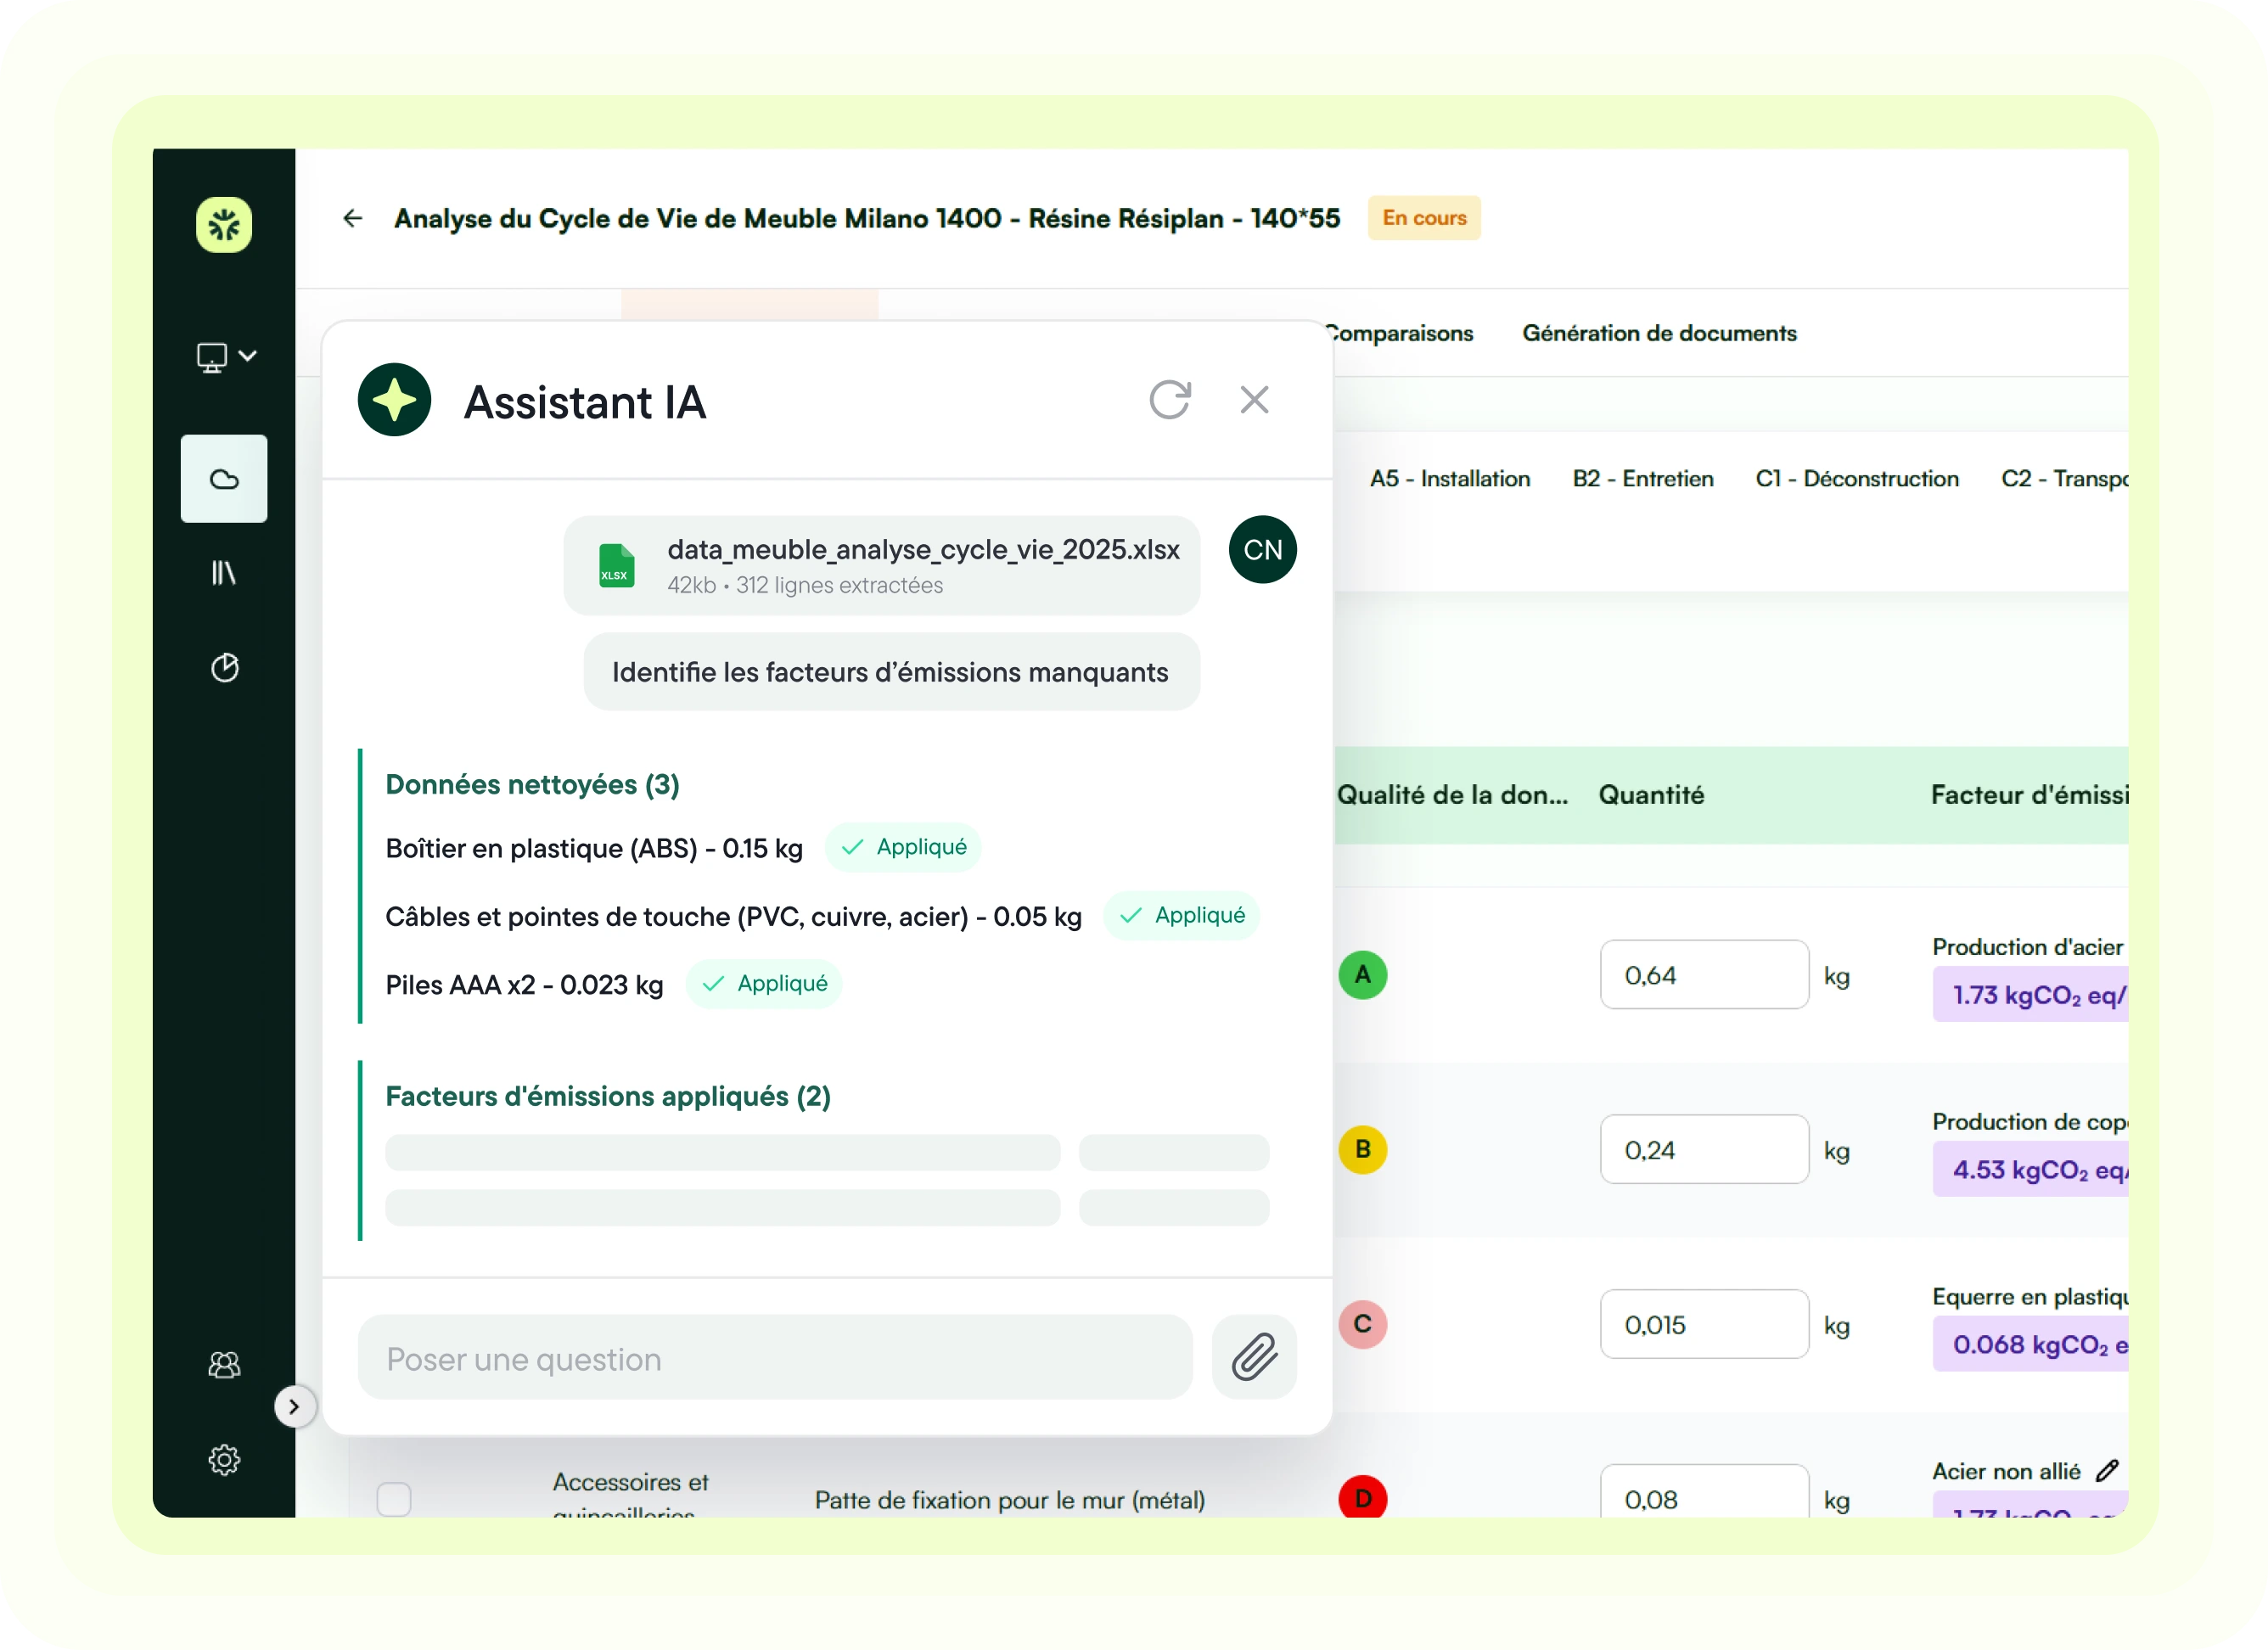
Task: Open the settings gear in sidebar
Action: (224, 1460)
